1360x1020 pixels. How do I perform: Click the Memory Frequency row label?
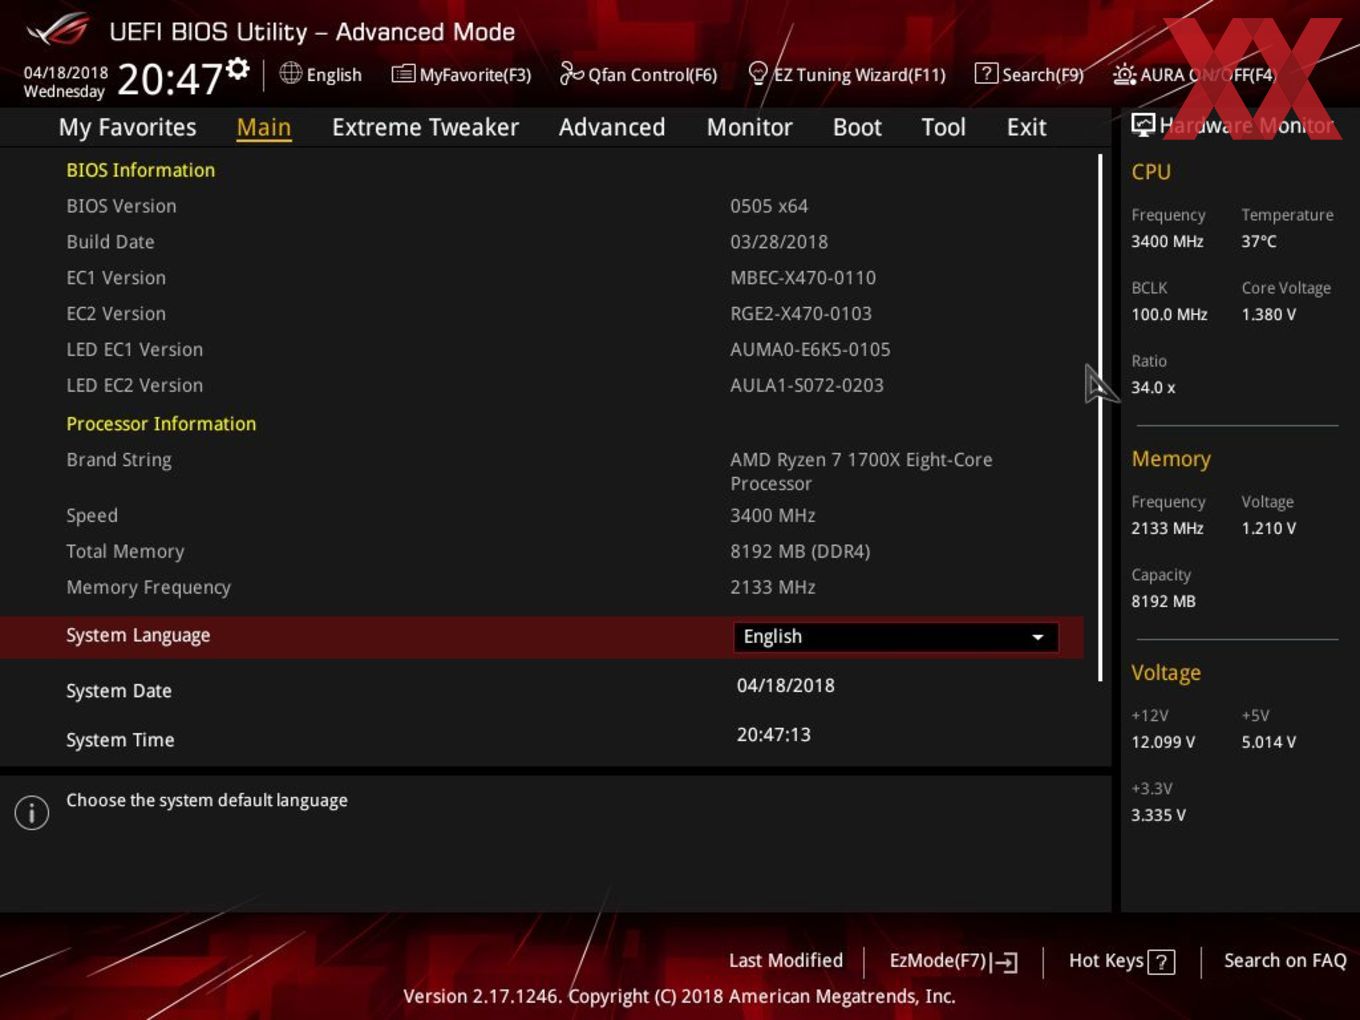149,588
